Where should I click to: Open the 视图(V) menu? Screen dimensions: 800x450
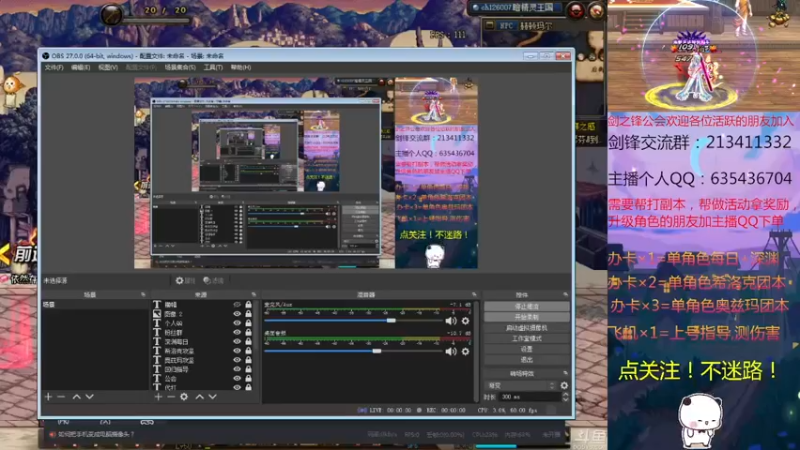pos(108,67)
